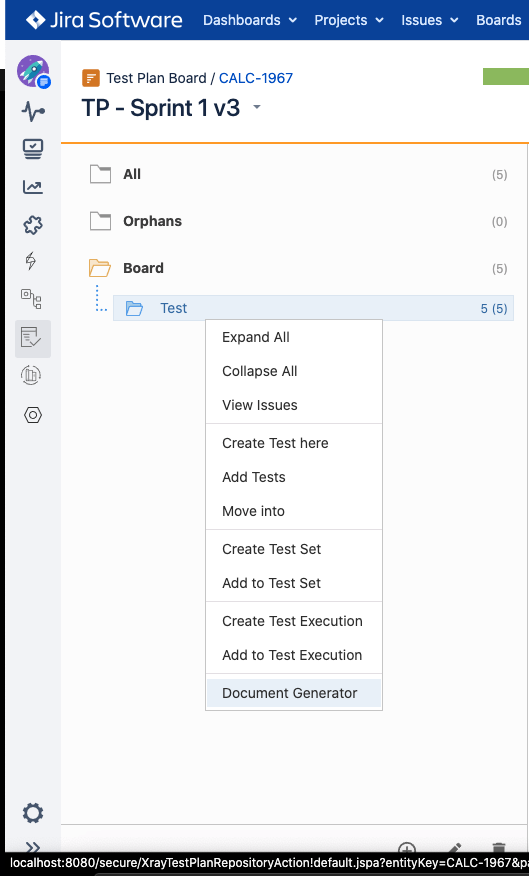Open project settings gear icon

click(x=33, y=813)
